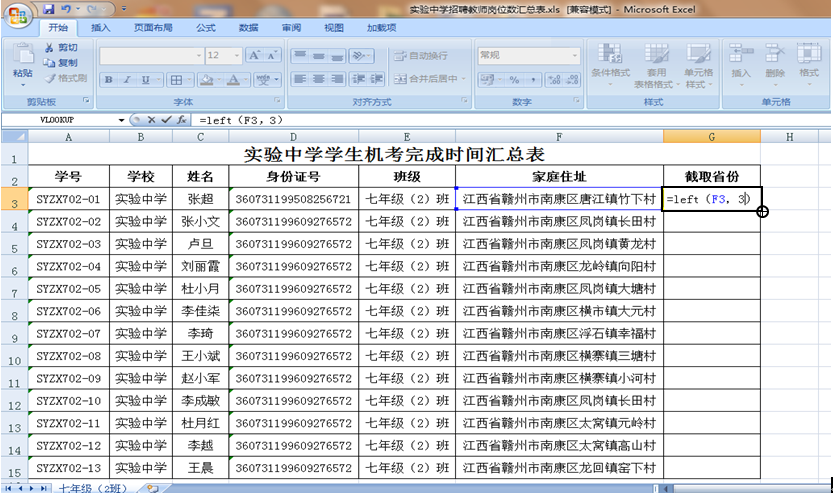Open the 字体 group dialog launcher
833x496 pixels.
(277, 100)
